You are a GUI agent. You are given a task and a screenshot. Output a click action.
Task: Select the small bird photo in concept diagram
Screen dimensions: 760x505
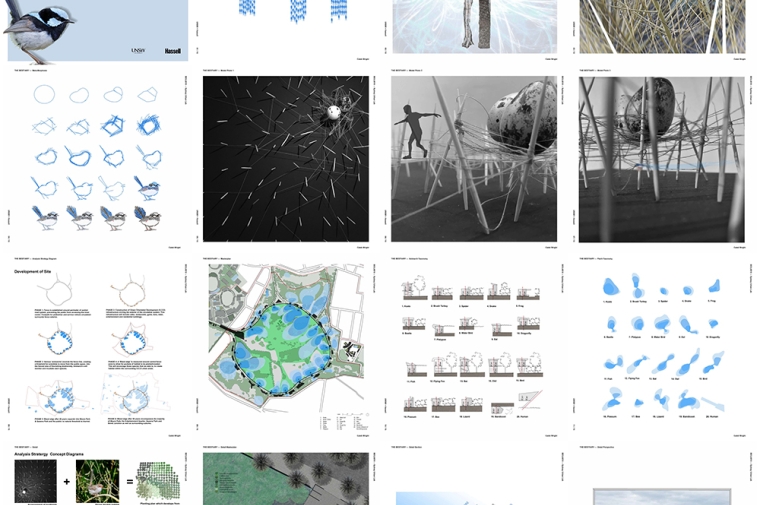(97, 481)
